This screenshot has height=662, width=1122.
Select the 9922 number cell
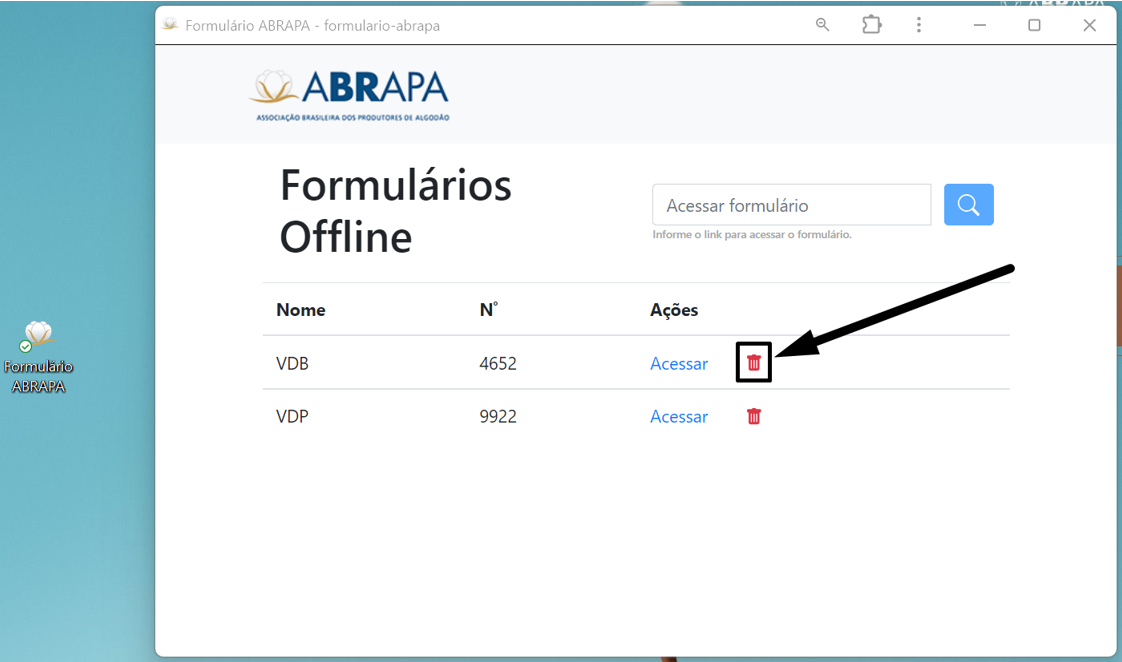(x=498, y=417)
